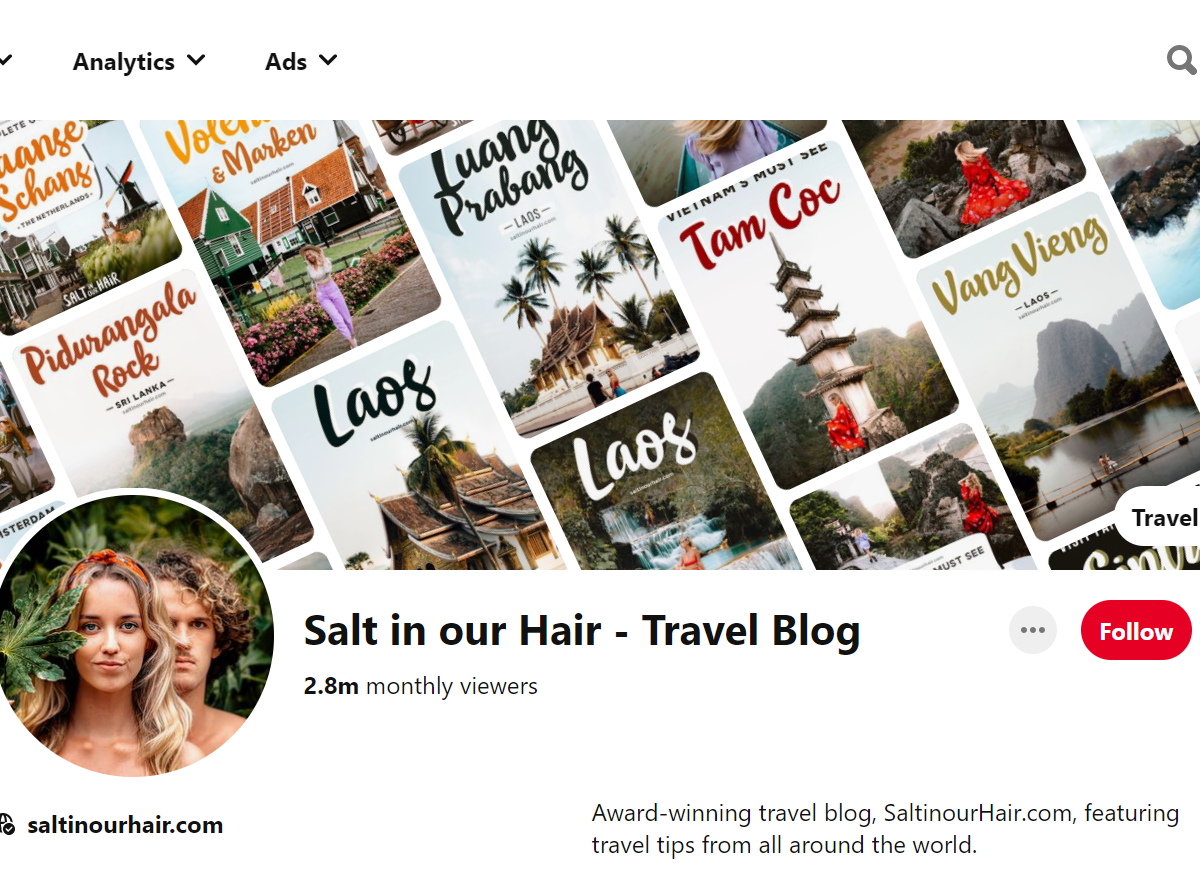Open the three-dots more options button
Image resolution: width=1200 pixels, height=888 pixels.
pos(1033,630)
